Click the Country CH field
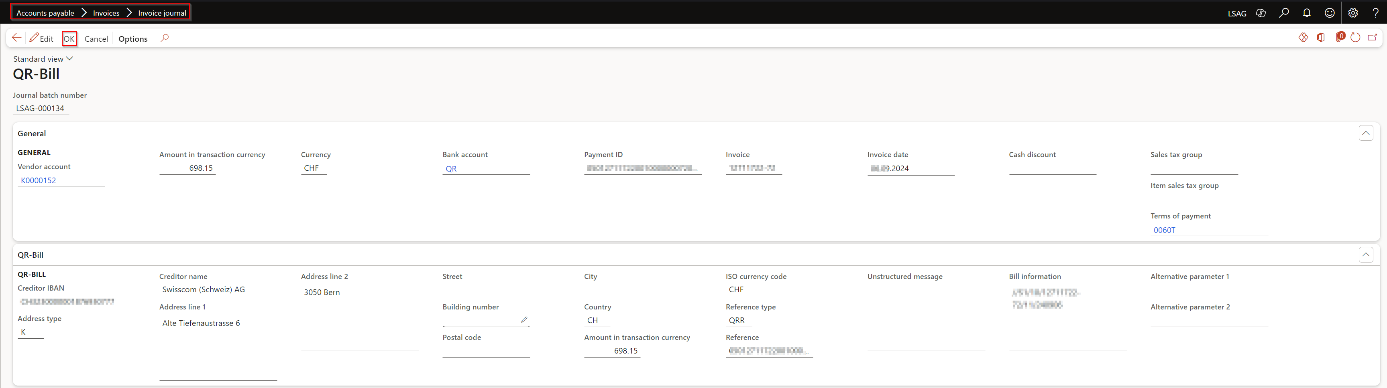Screen dimensions: 1387x388 pos(597,320)
